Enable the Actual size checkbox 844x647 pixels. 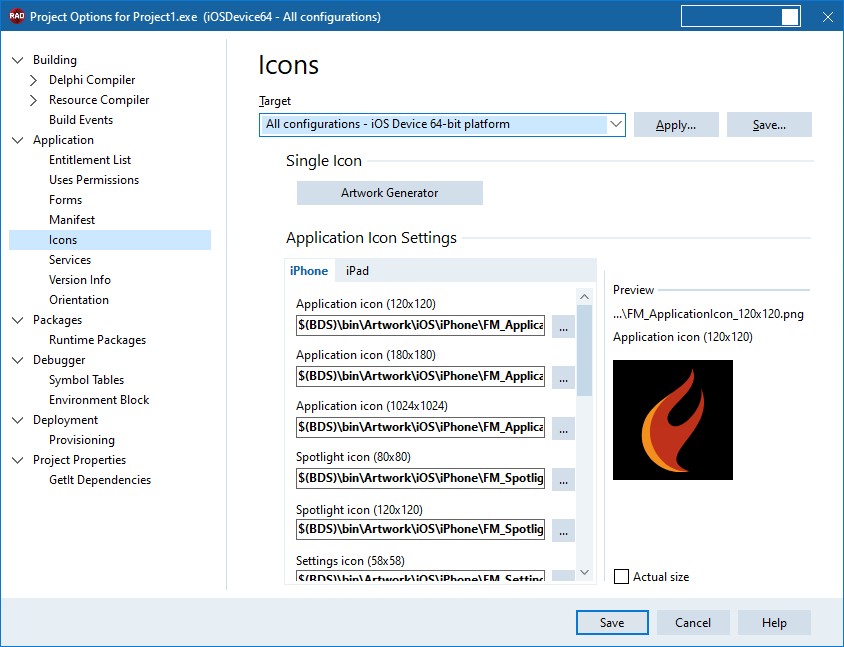[621, 576]
